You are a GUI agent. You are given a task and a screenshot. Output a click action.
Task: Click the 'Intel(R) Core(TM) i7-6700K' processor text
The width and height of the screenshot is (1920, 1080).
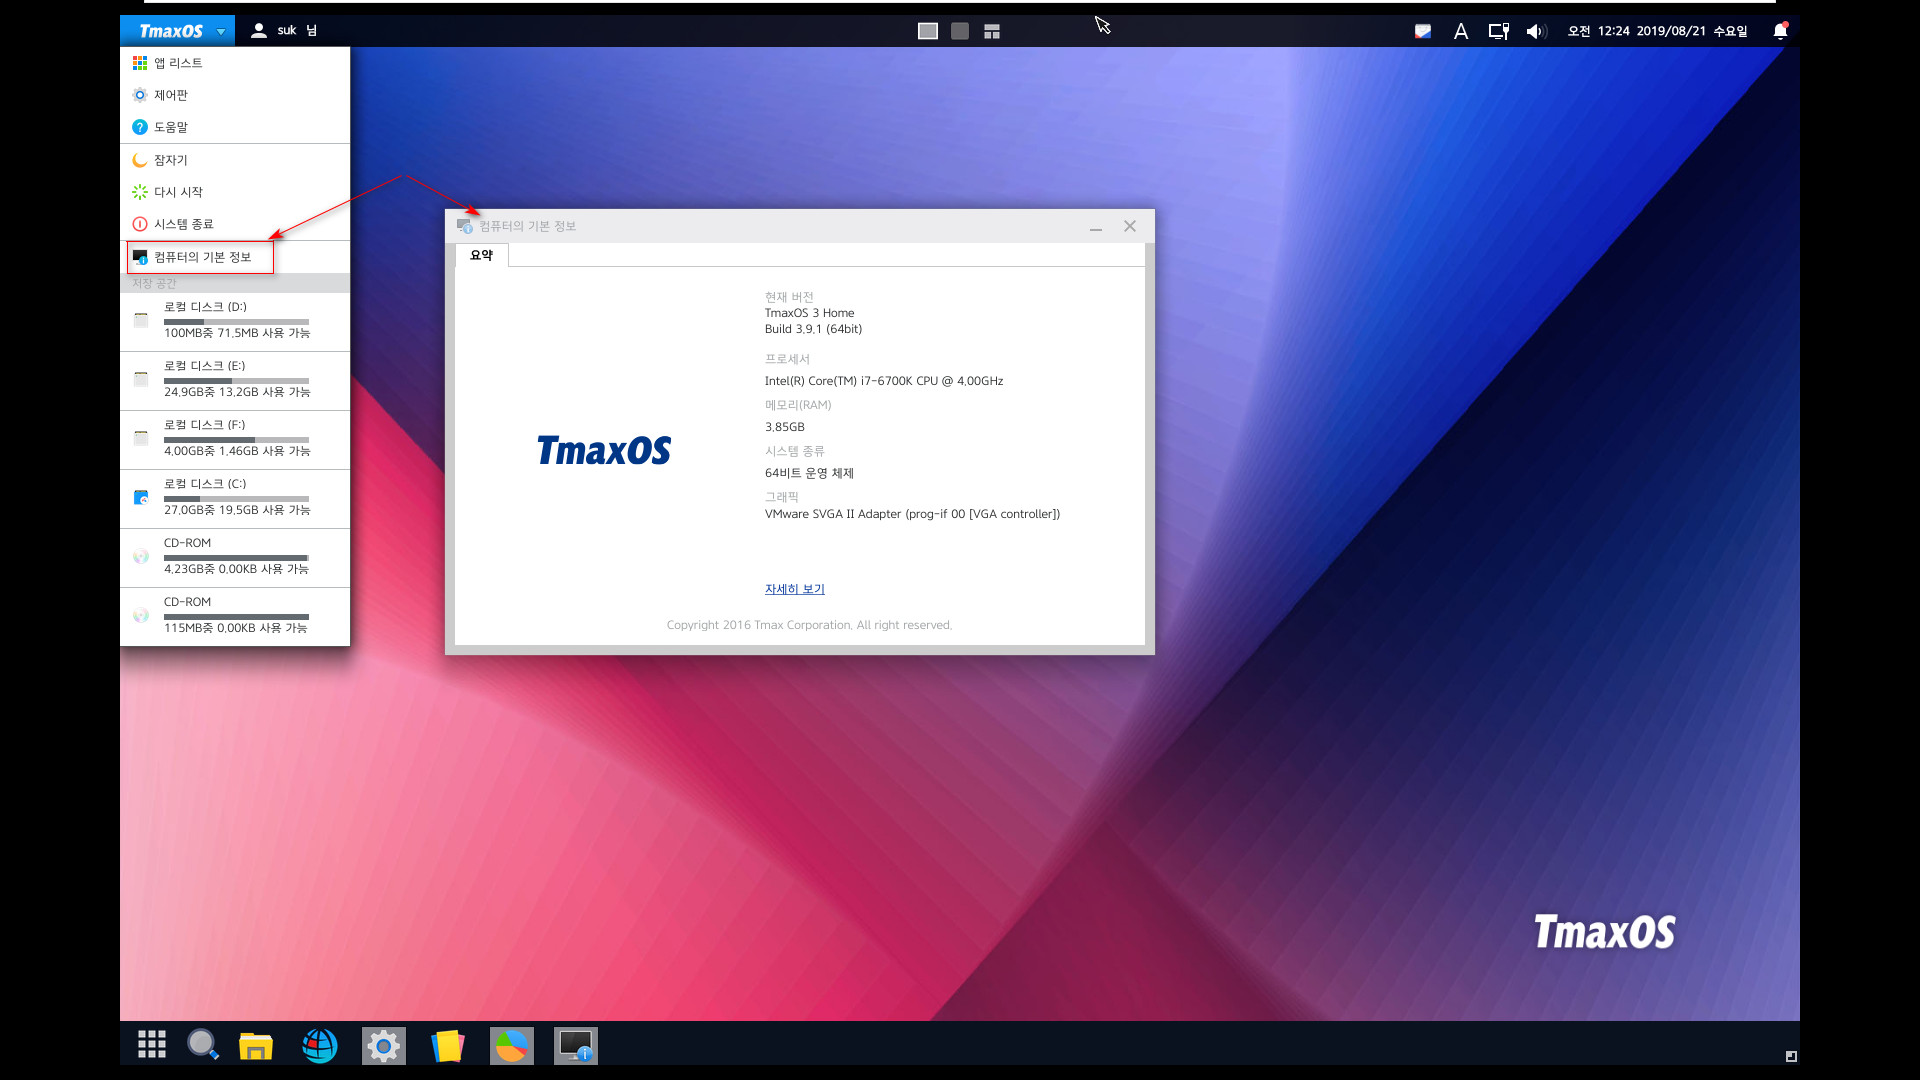[x=884, y=381]
